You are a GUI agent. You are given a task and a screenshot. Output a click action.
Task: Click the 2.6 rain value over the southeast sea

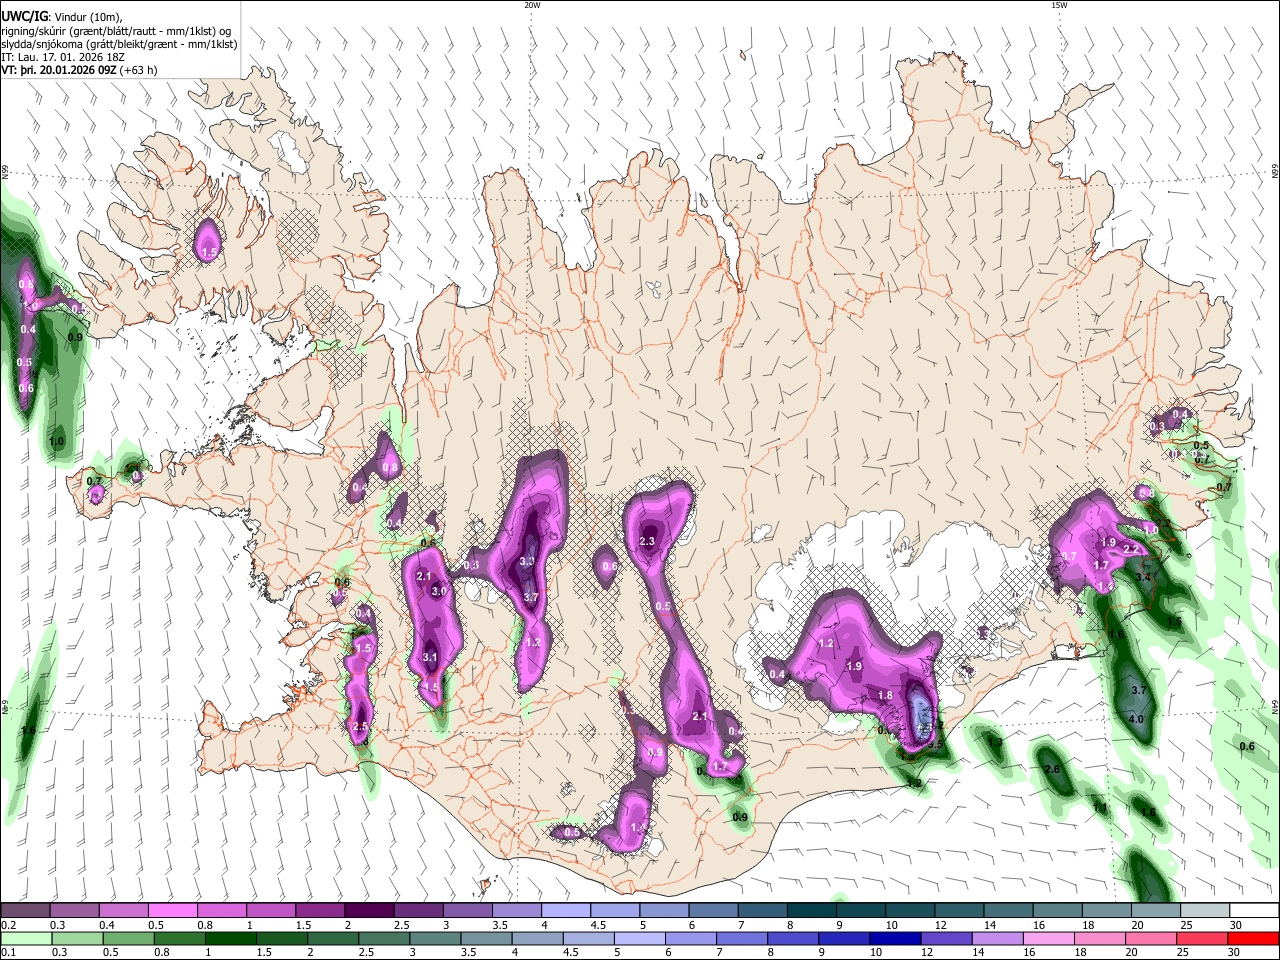(x=1052, y=769)
